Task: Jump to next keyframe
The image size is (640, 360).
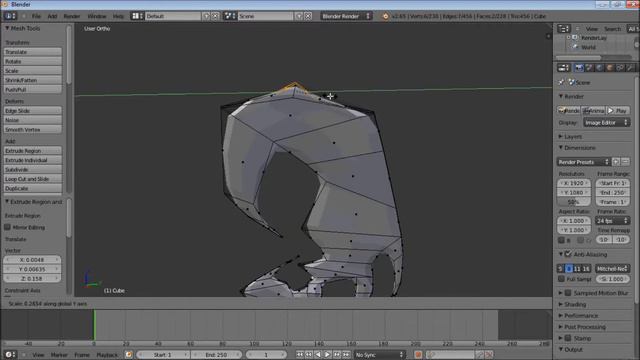Action: point(337,355)
